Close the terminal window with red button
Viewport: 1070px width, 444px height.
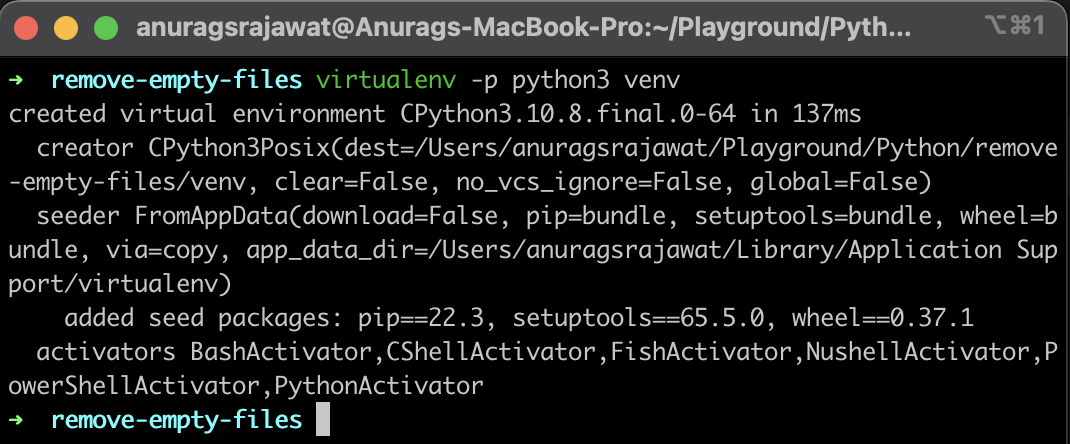(26, 28)
